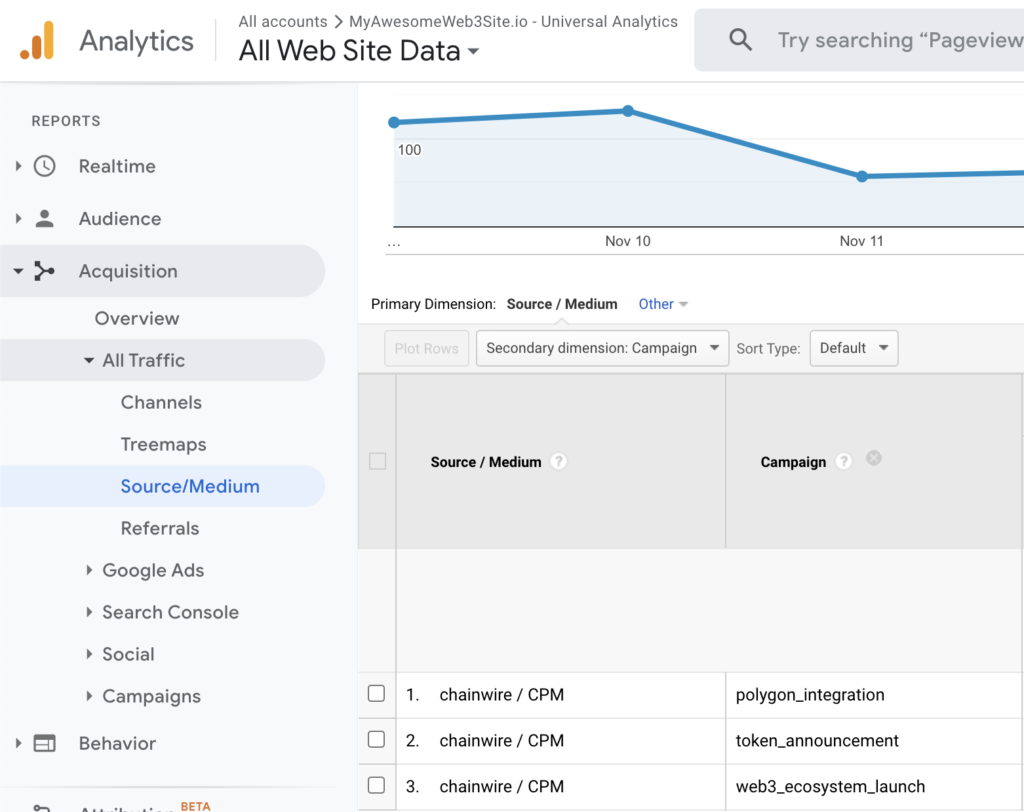Click the Google Analytics logo icon

[37, 41]
